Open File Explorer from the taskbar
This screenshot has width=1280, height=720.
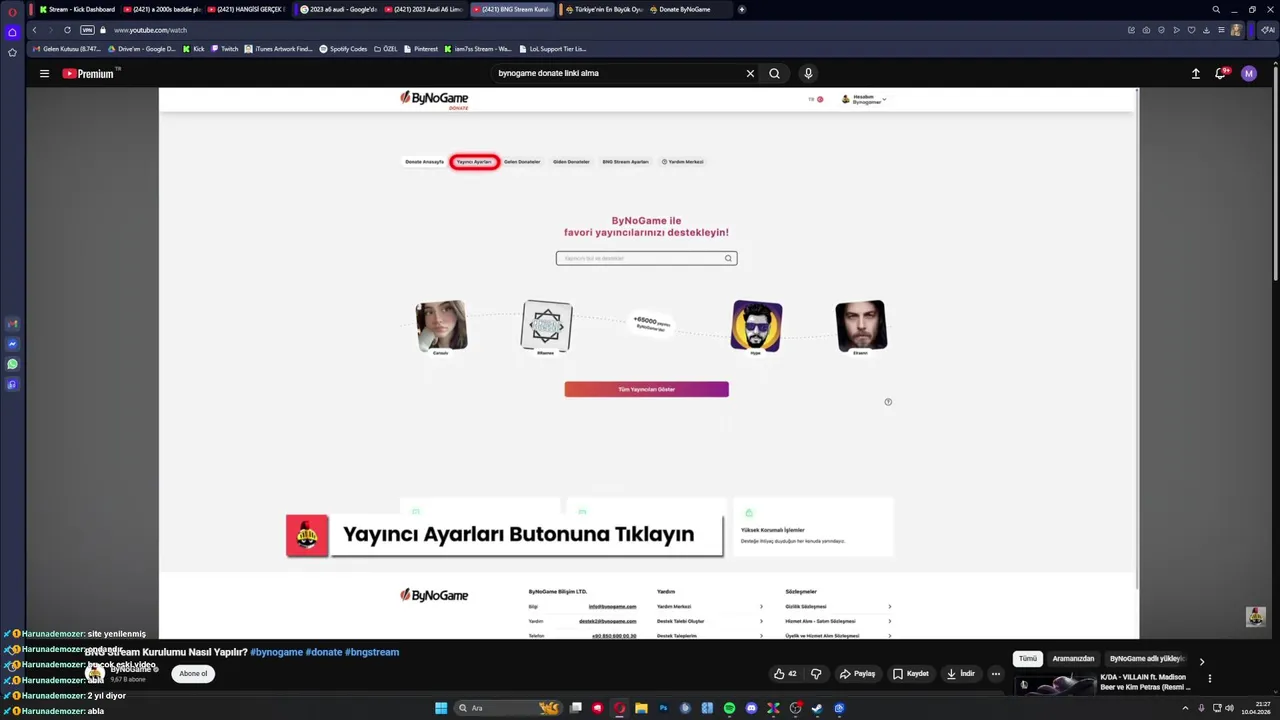coord(641,708)
